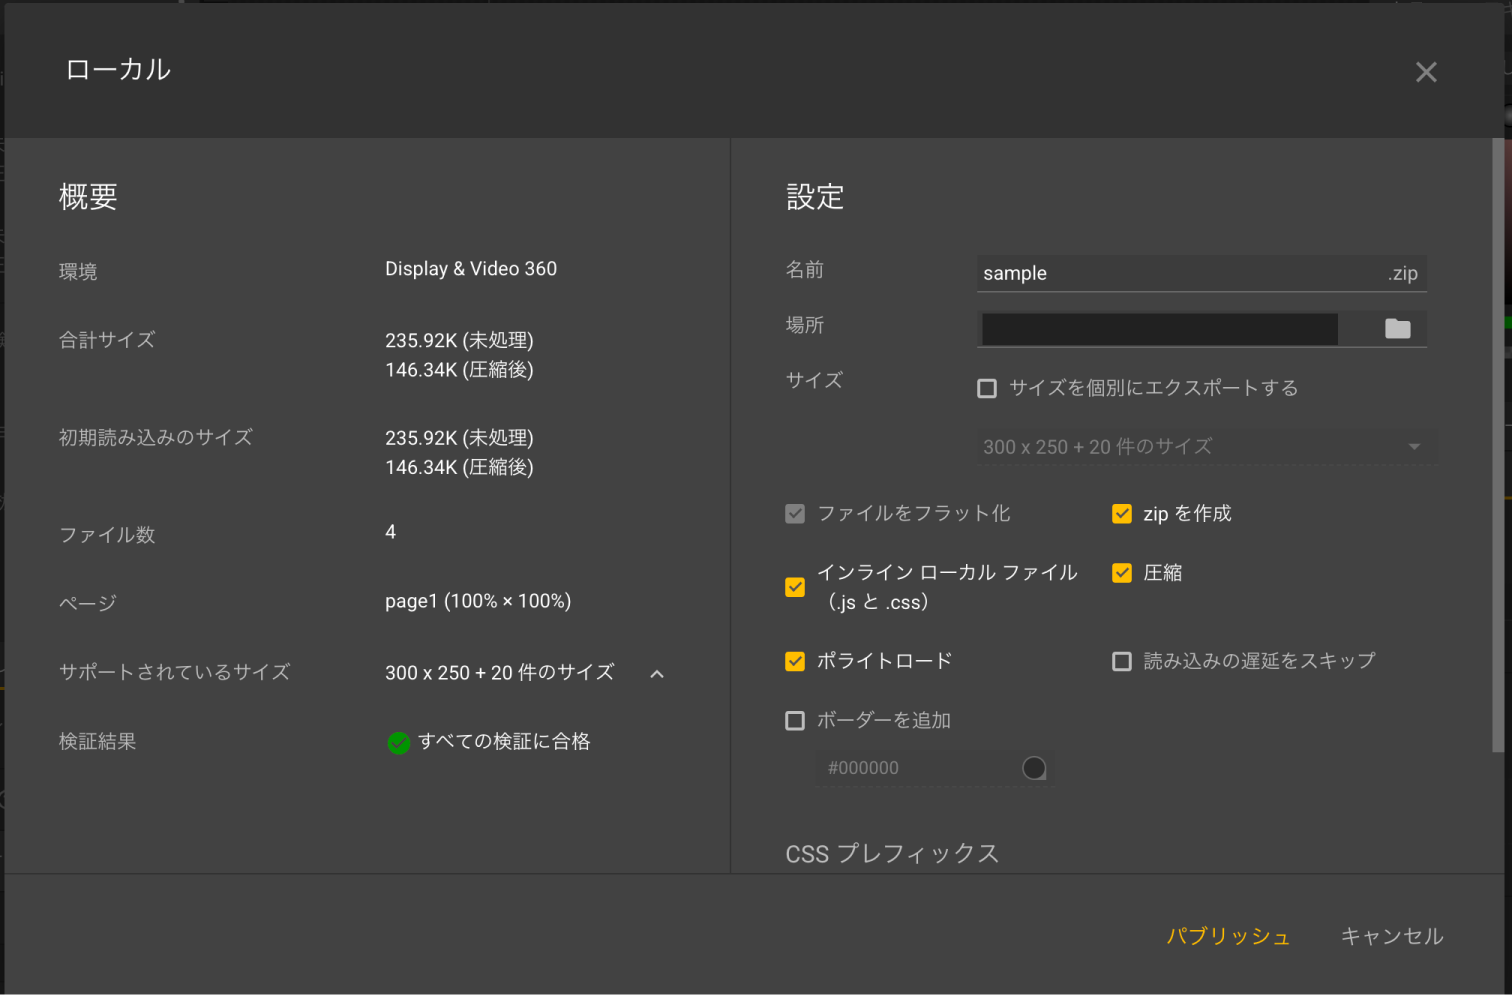The image size is (1512, 995).
Task: Toggle インライン ローカル ファイル checkbox
Action: coord(795,587)
